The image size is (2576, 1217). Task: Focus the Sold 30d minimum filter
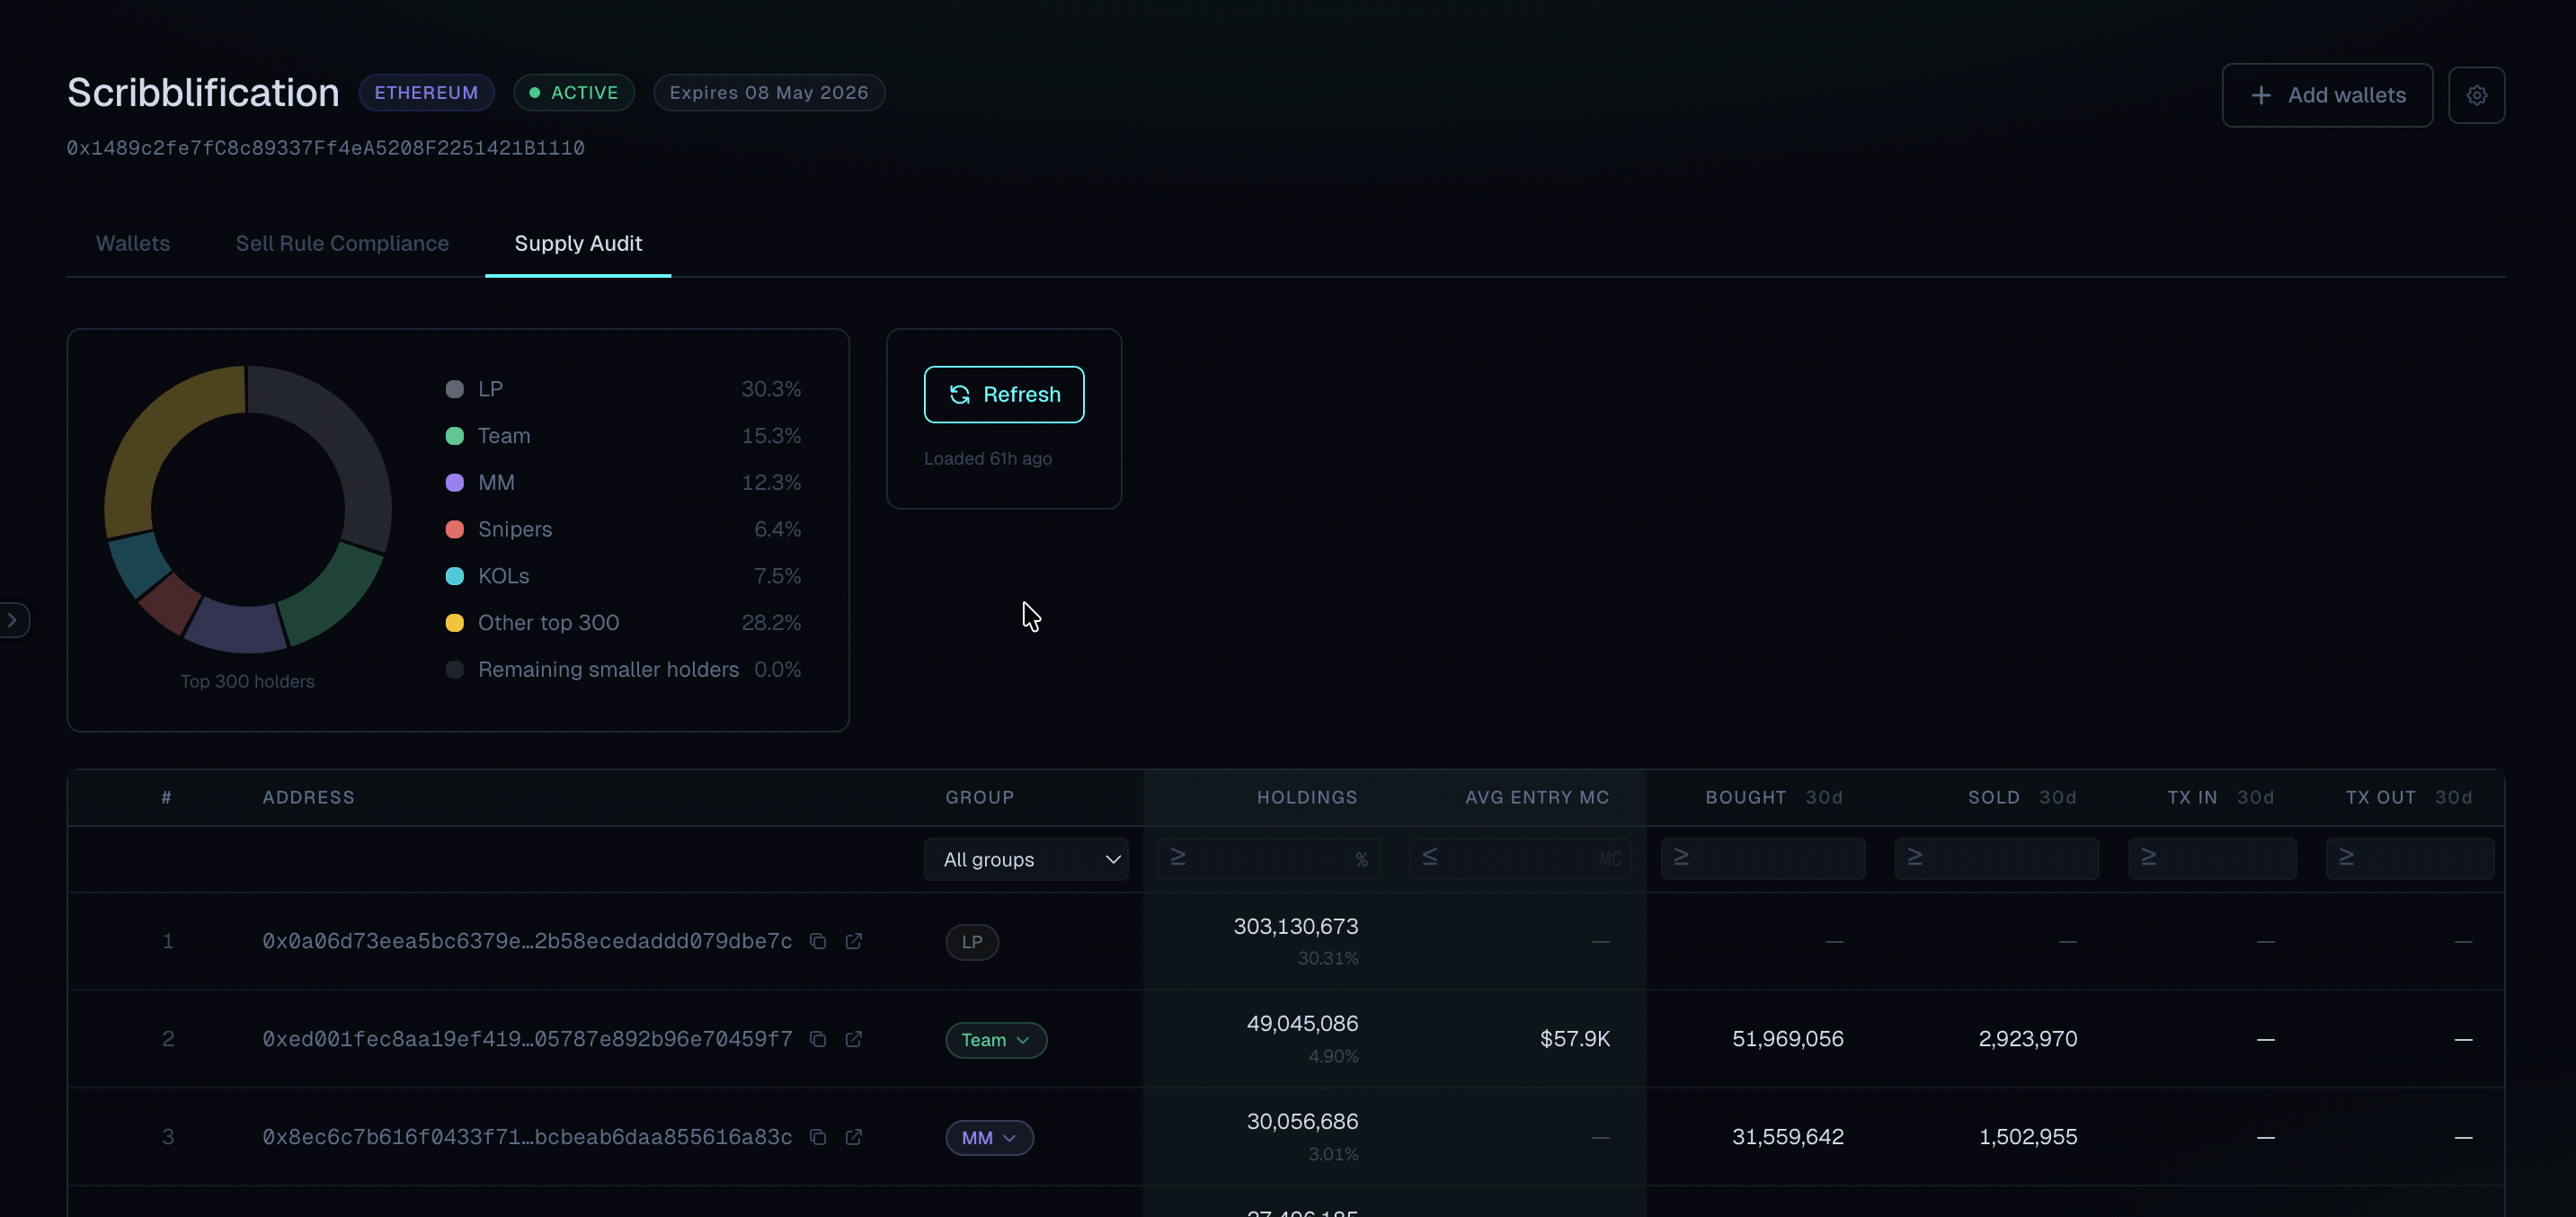(x=1996, y=859)
